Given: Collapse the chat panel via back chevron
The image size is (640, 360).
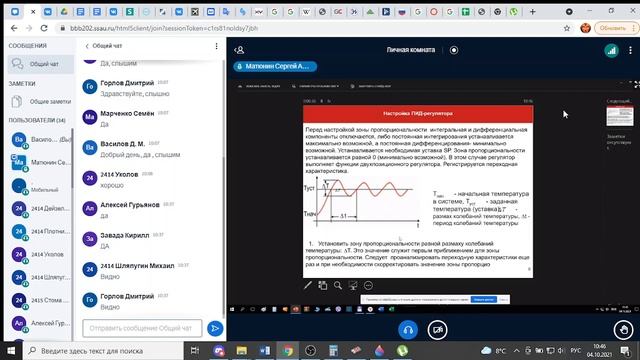Looking at the screenshot, I should (87, 46).
